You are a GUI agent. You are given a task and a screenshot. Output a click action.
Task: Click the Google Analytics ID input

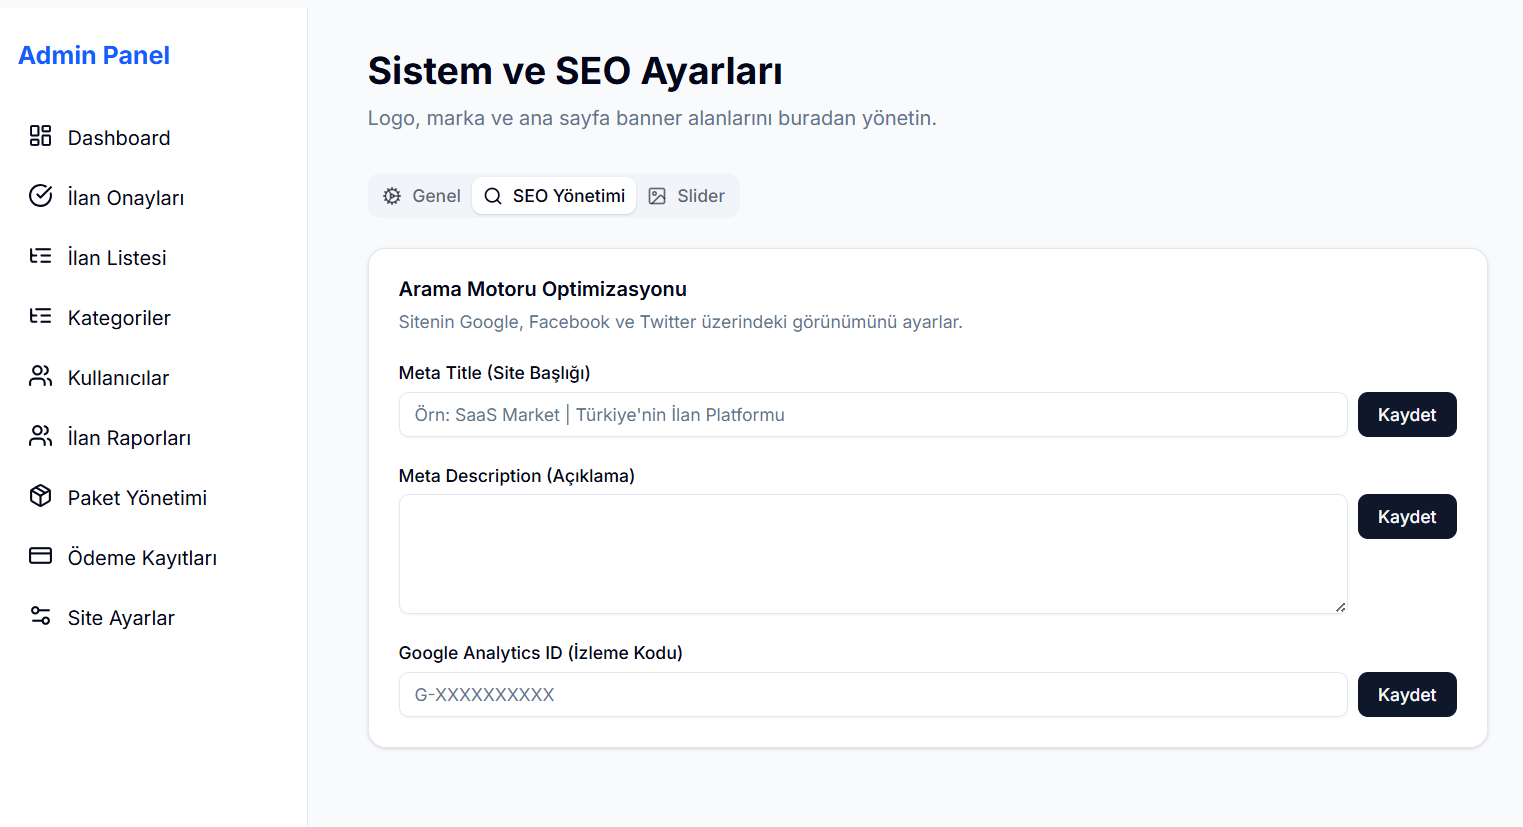[872, 695]
